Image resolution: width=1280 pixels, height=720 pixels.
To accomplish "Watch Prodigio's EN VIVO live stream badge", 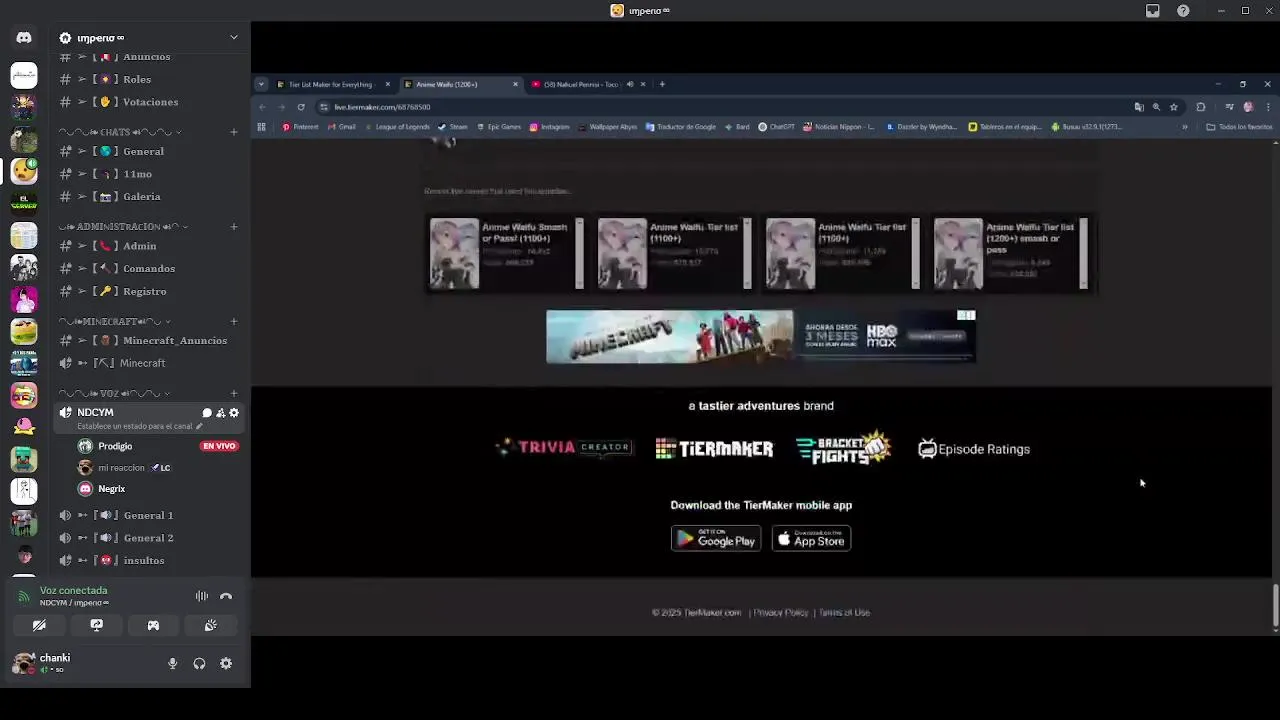I will tap(219, 446).
